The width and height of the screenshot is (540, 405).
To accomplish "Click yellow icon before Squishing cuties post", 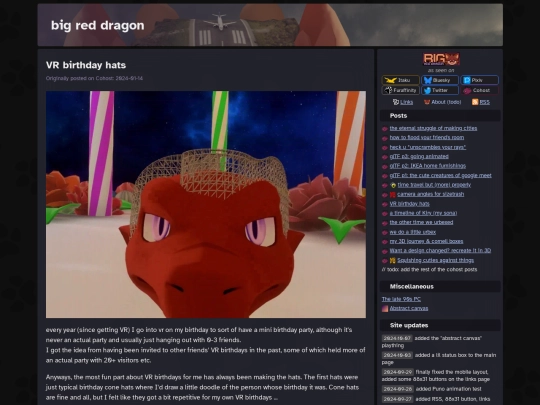I will click(x=393, y=260).
